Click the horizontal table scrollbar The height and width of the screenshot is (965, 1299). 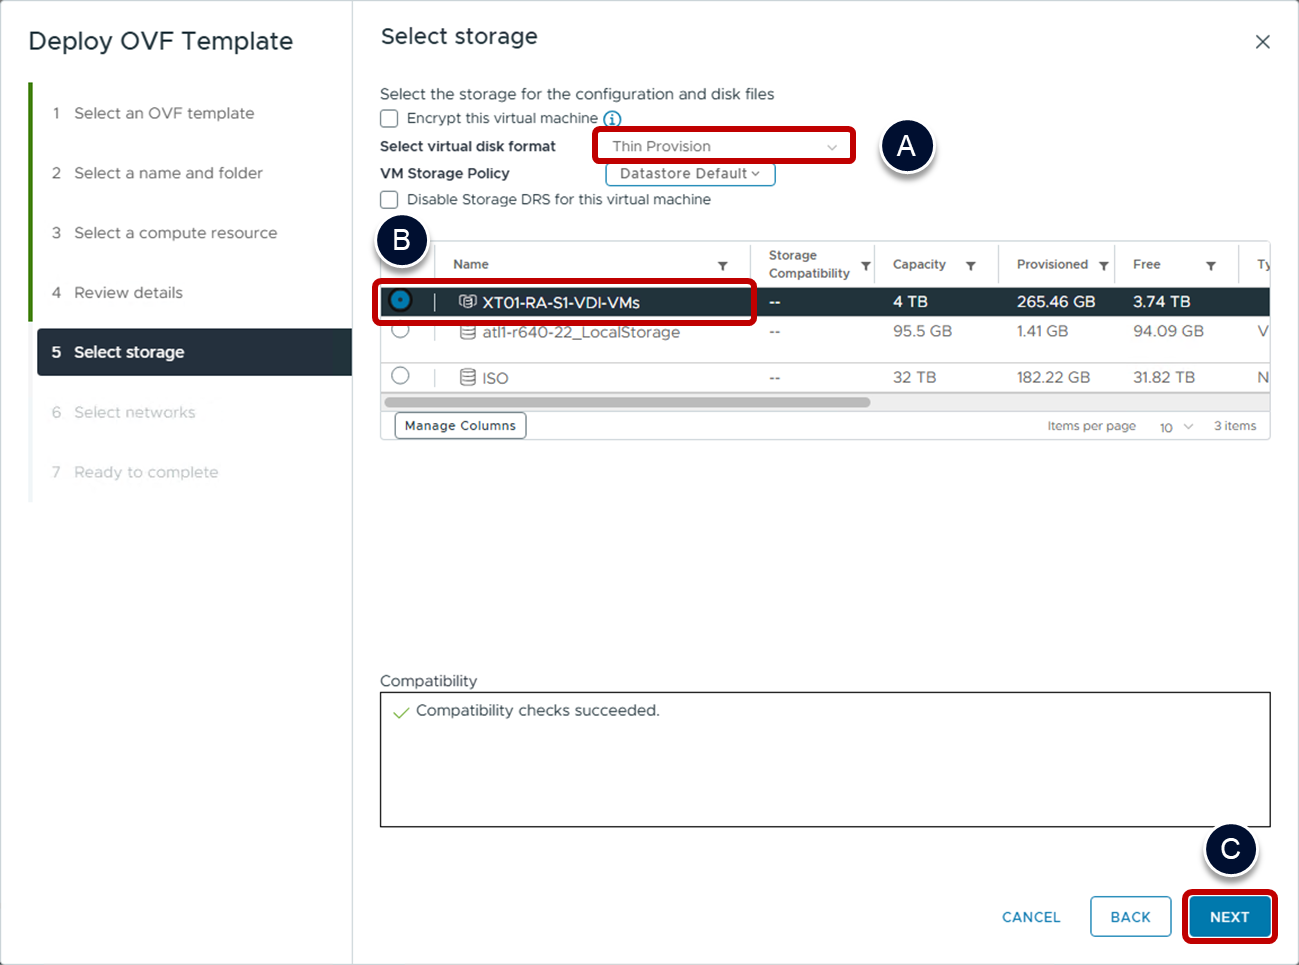(626, 403)
